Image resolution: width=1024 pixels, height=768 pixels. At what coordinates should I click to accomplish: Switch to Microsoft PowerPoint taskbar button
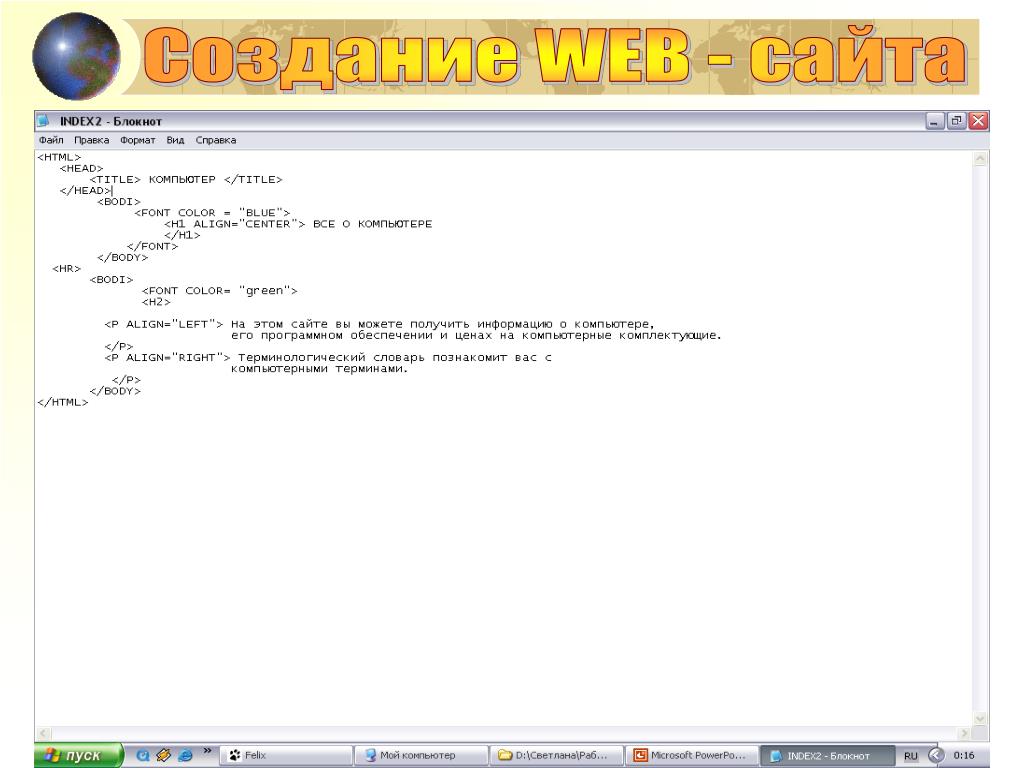(x=692, y=756)
